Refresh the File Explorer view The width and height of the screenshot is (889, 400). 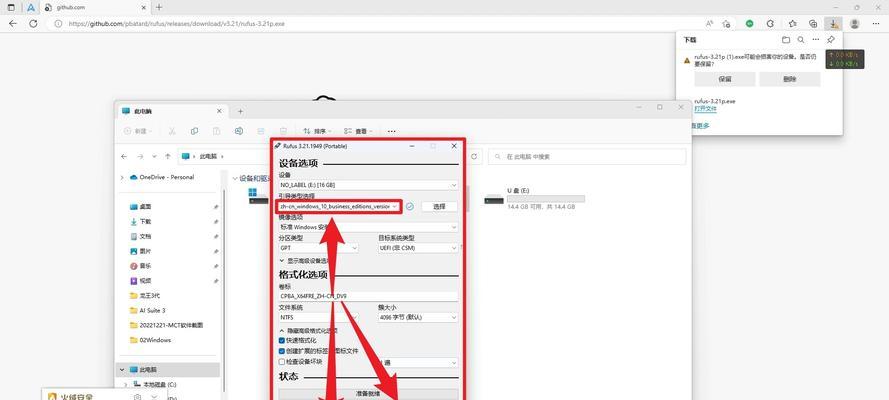click(x=473, y=156)
